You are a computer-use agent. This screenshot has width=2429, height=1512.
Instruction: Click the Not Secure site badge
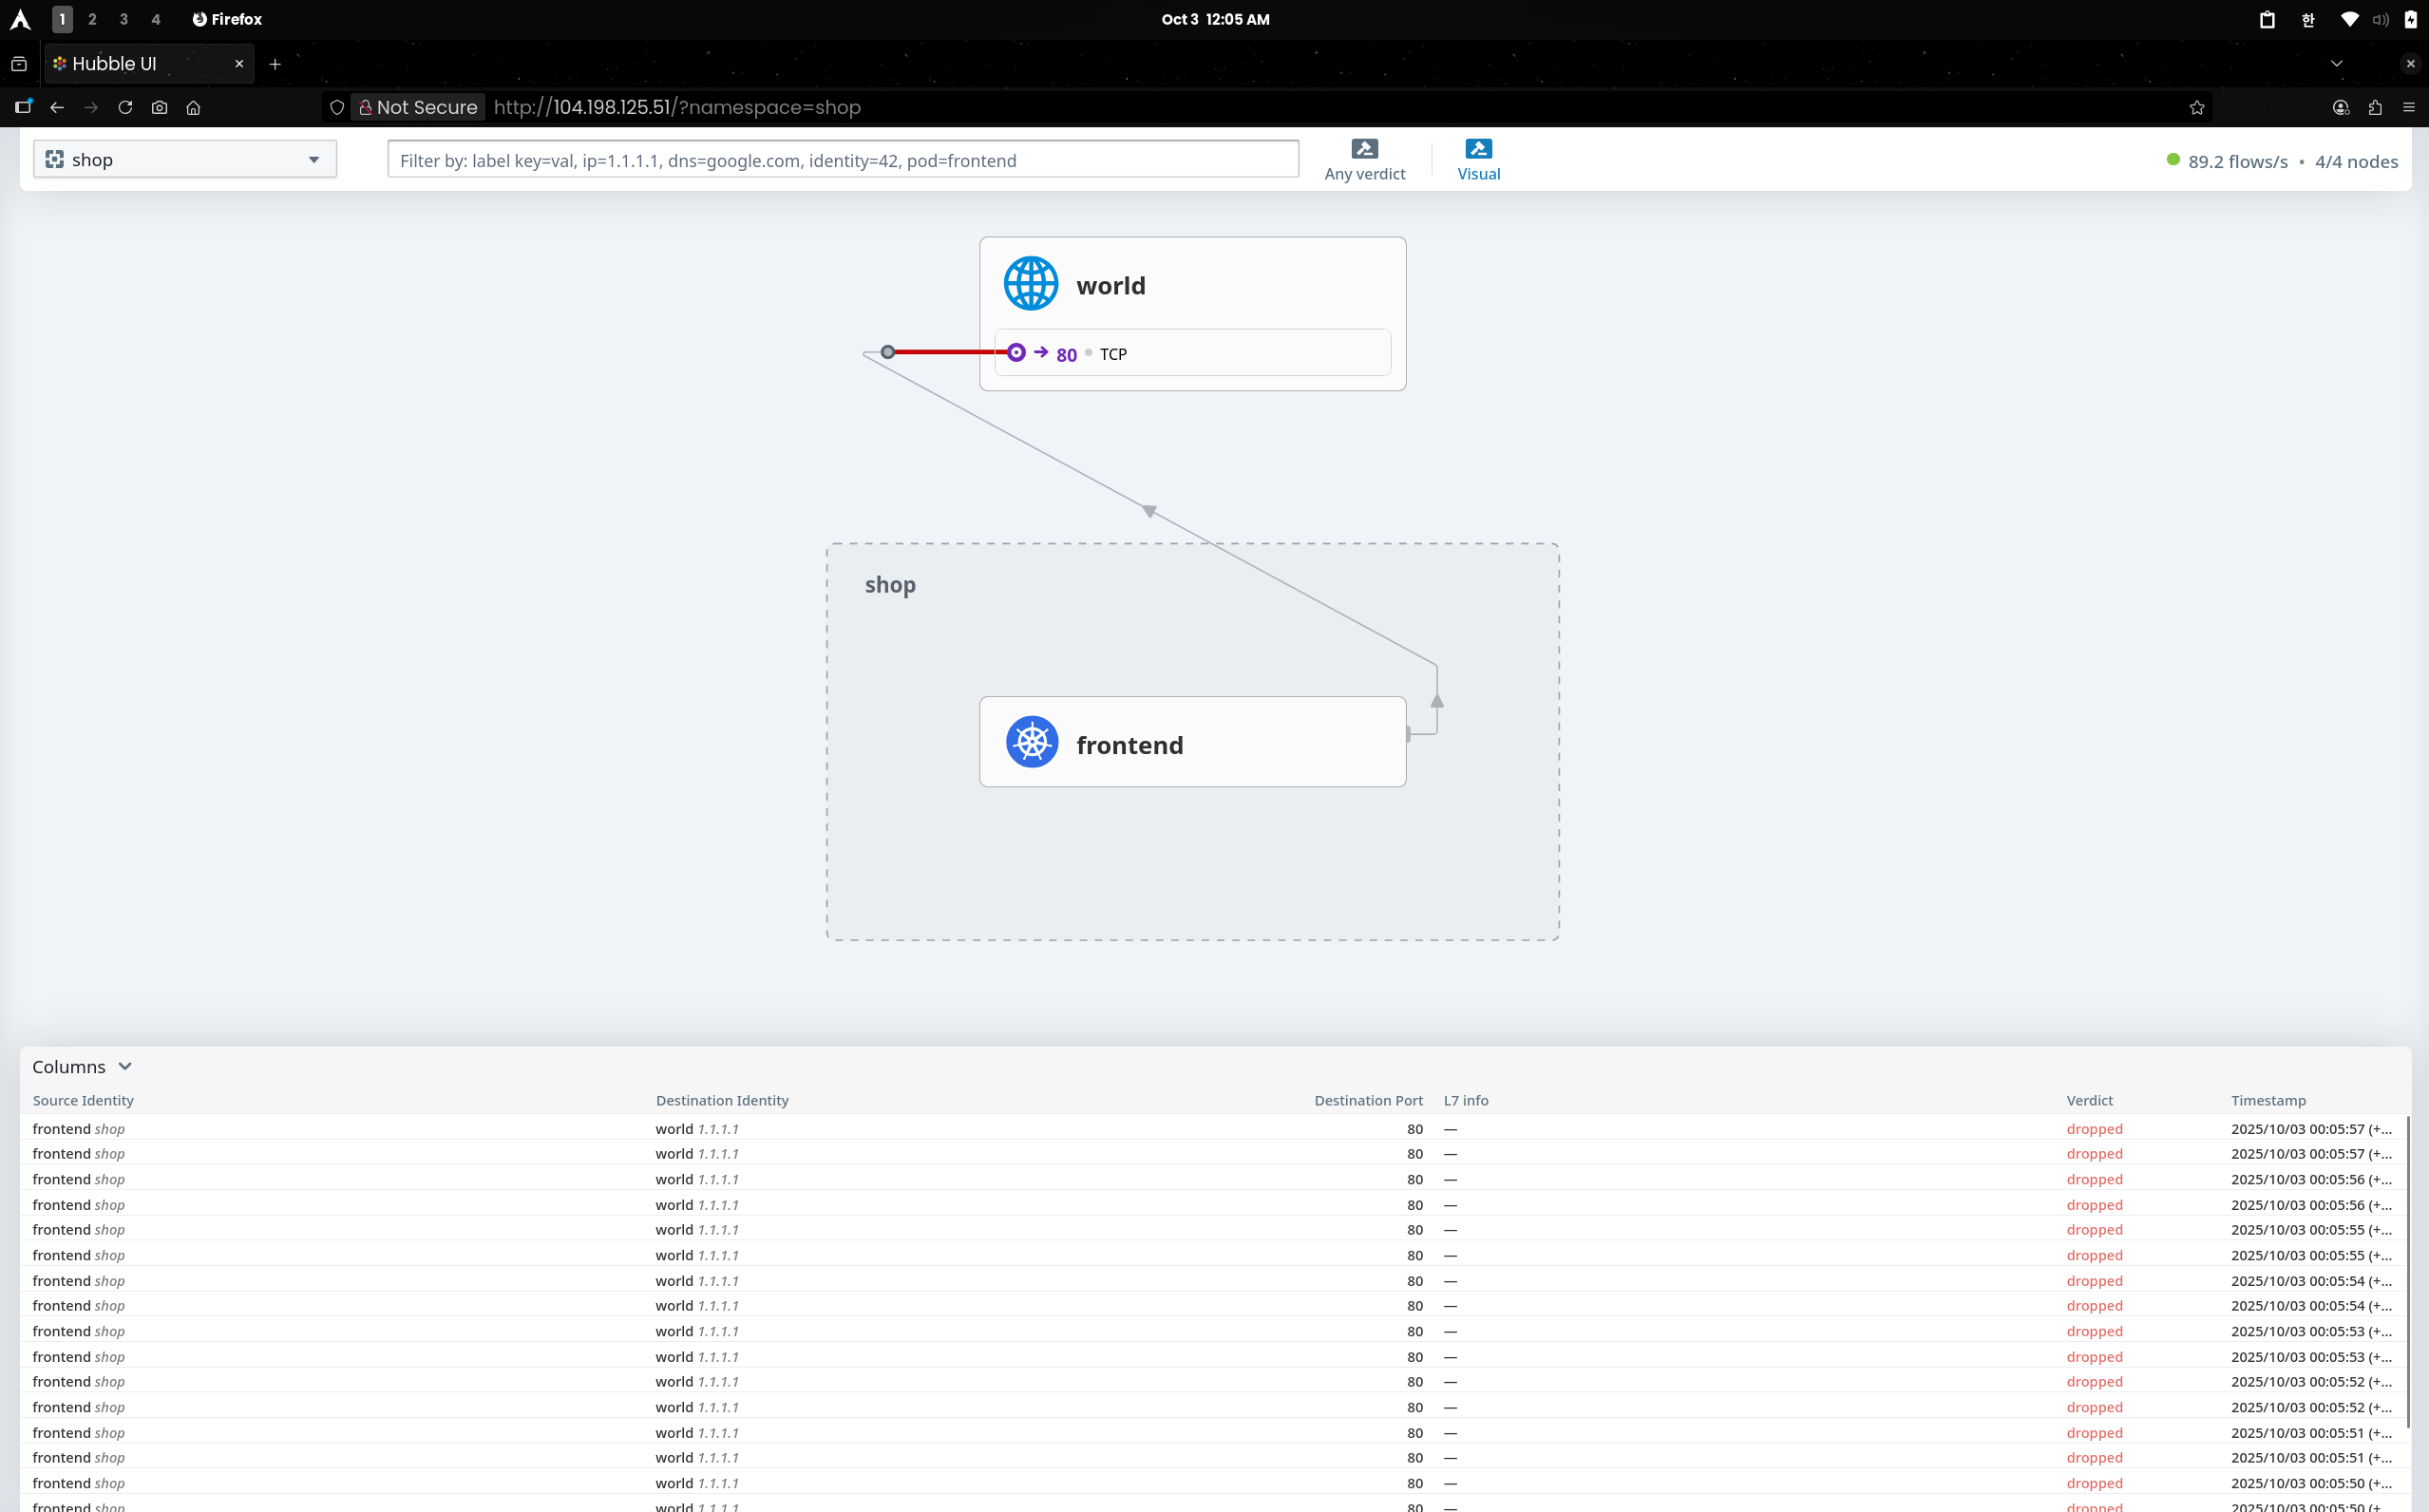(x=418, y=107)
